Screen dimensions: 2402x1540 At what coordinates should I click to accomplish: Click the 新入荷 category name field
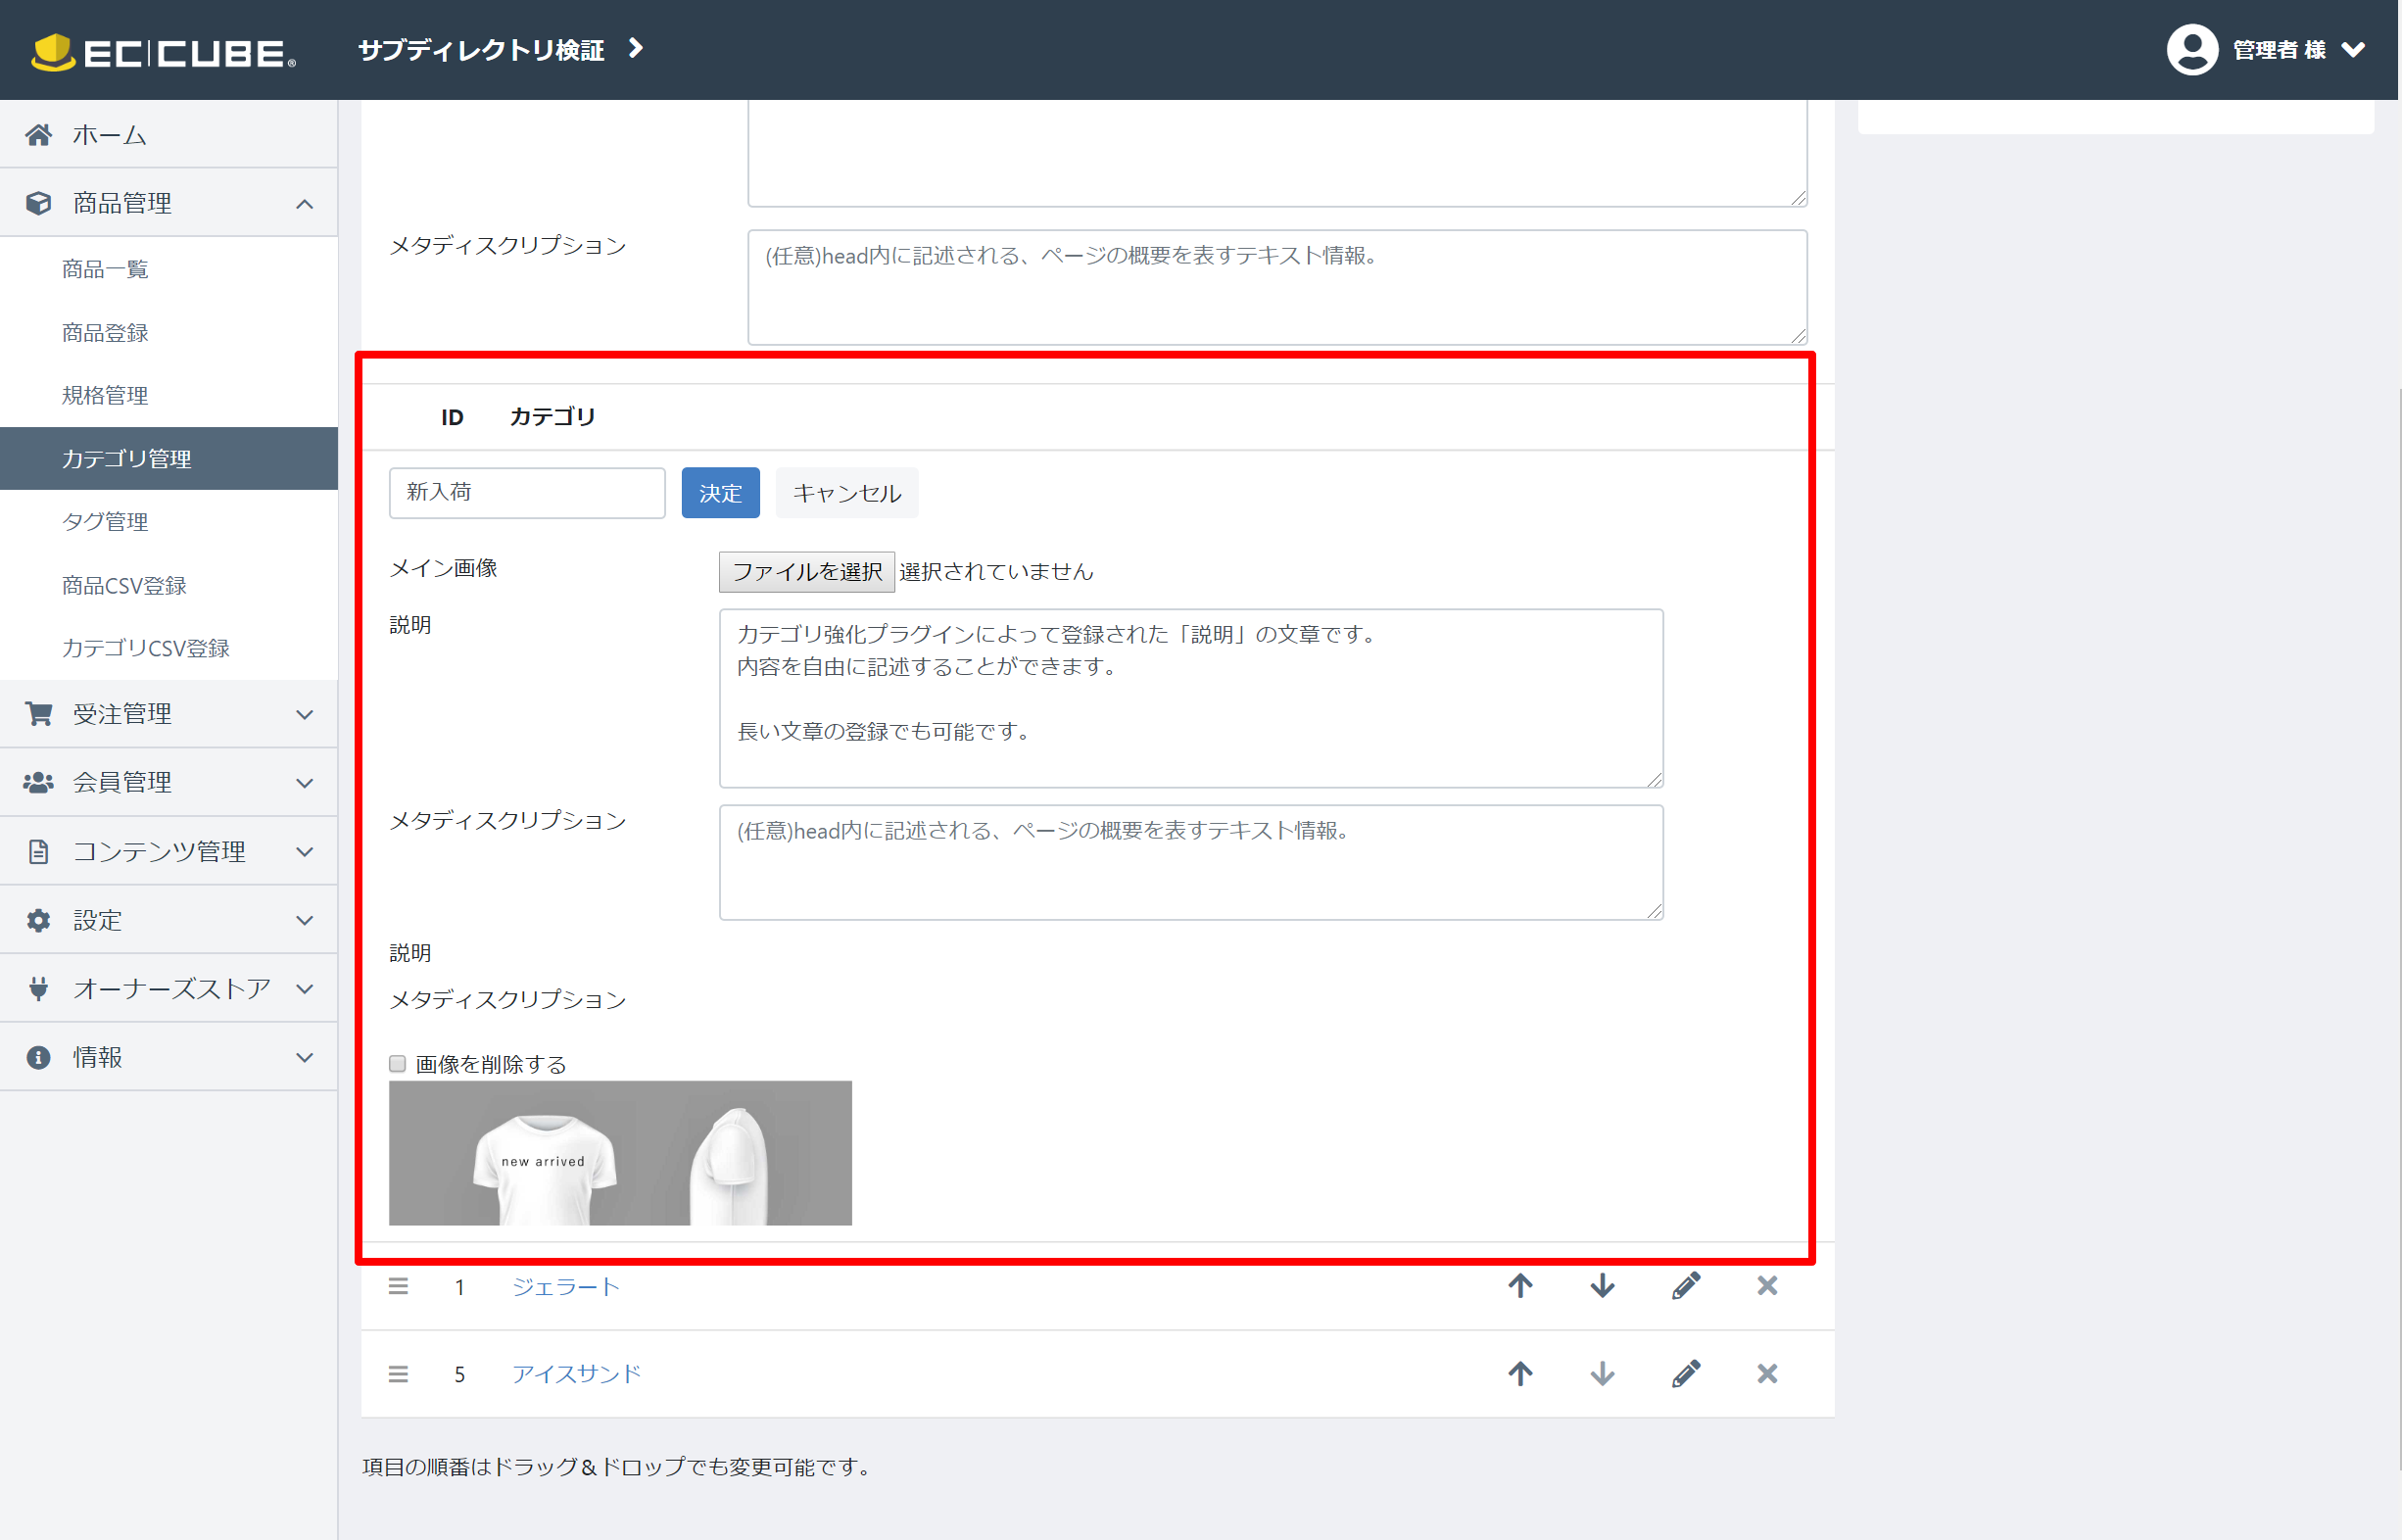pos(526,493)
